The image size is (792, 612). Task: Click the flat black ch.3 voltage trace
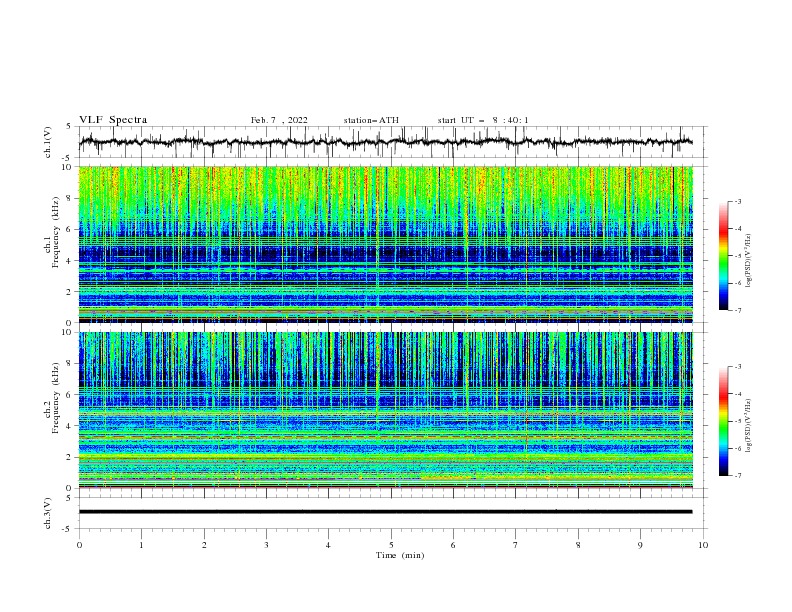click(x=385, y=512)
